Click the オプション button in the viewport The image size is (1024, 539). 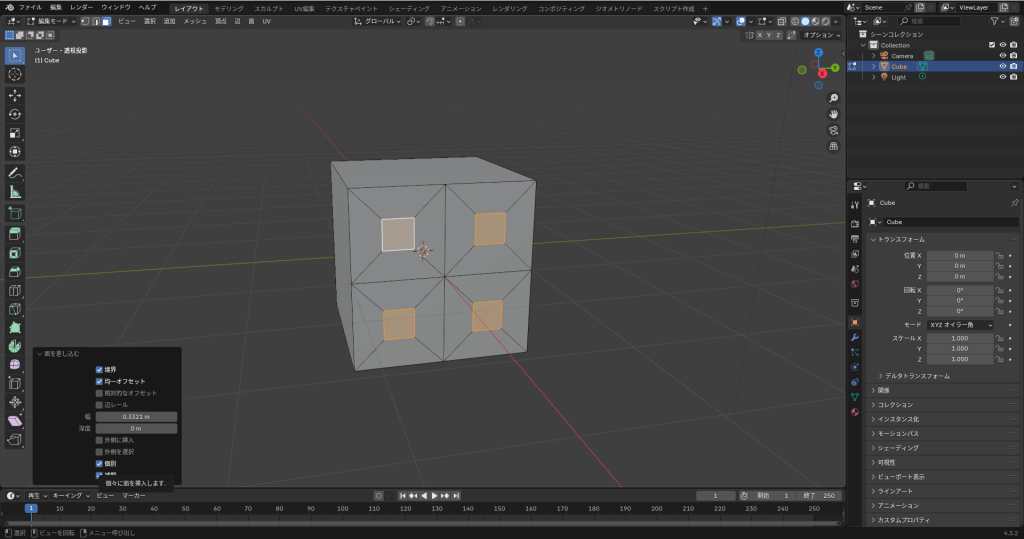pos(820,35)
